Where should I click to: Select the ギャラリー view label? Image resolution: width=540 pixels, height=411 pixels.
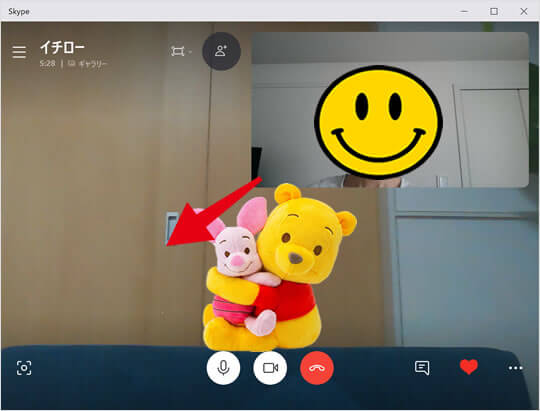tap(93, 63)
